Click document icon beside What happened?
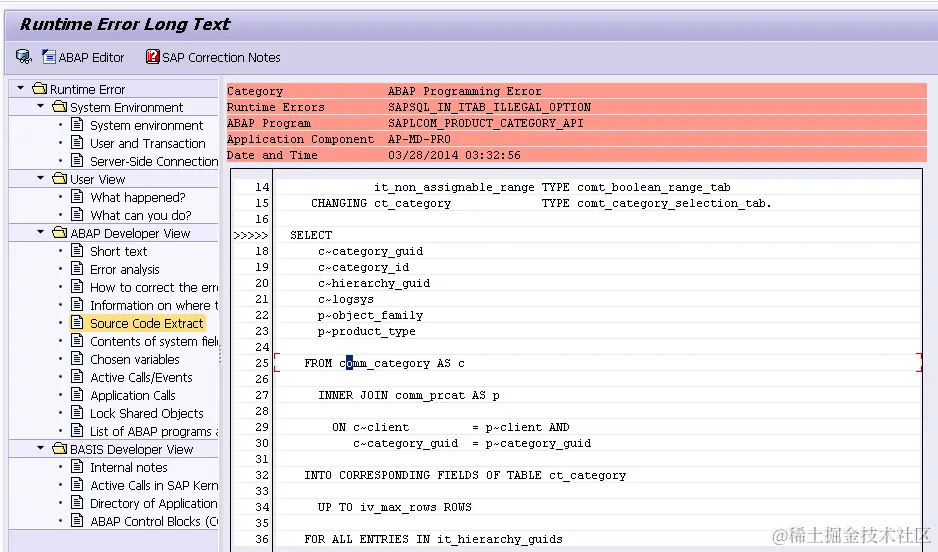938x552 pixels. click(x=77, y=196)
